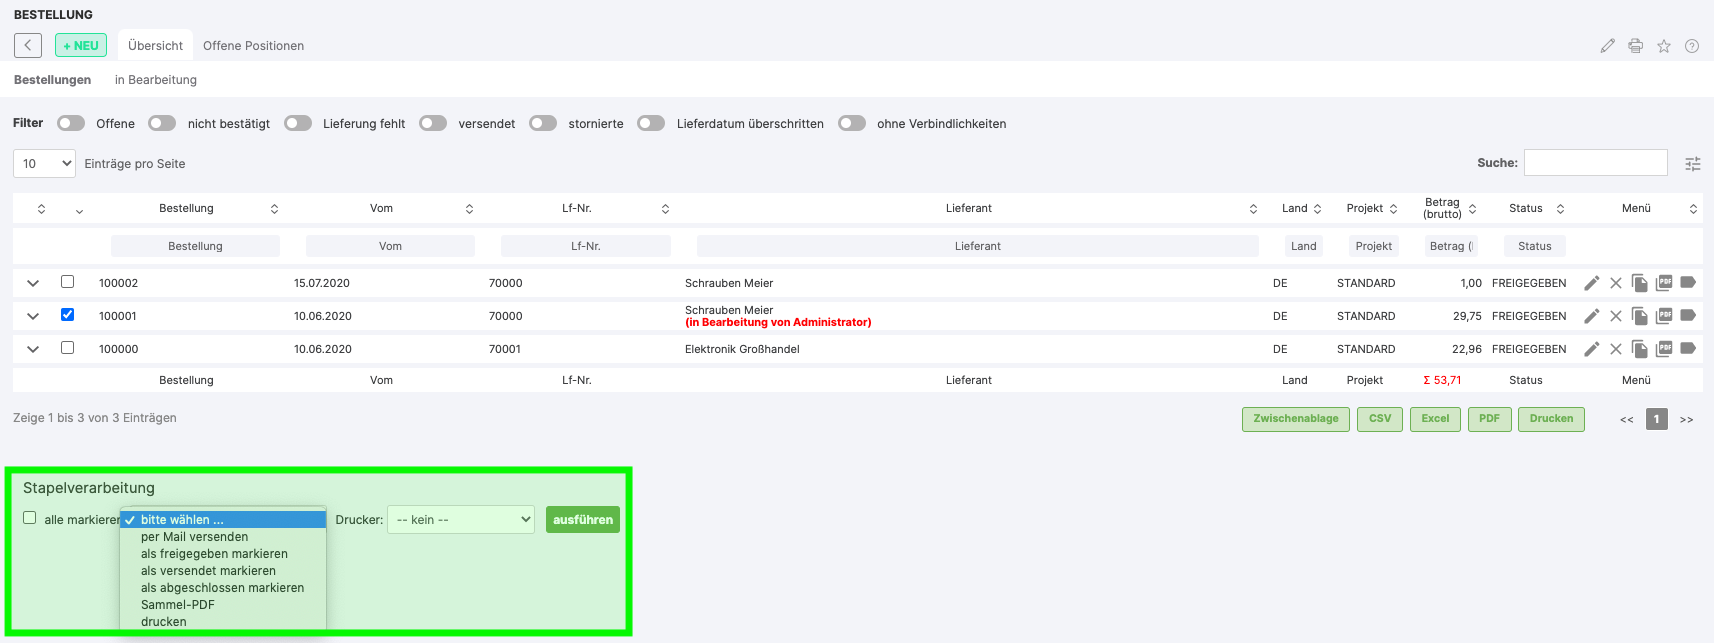Image resolution: width=1714 pixels, height=643 pixels.
Task: Click the printer icon in top toolbar
Action: coord(1636,46)
